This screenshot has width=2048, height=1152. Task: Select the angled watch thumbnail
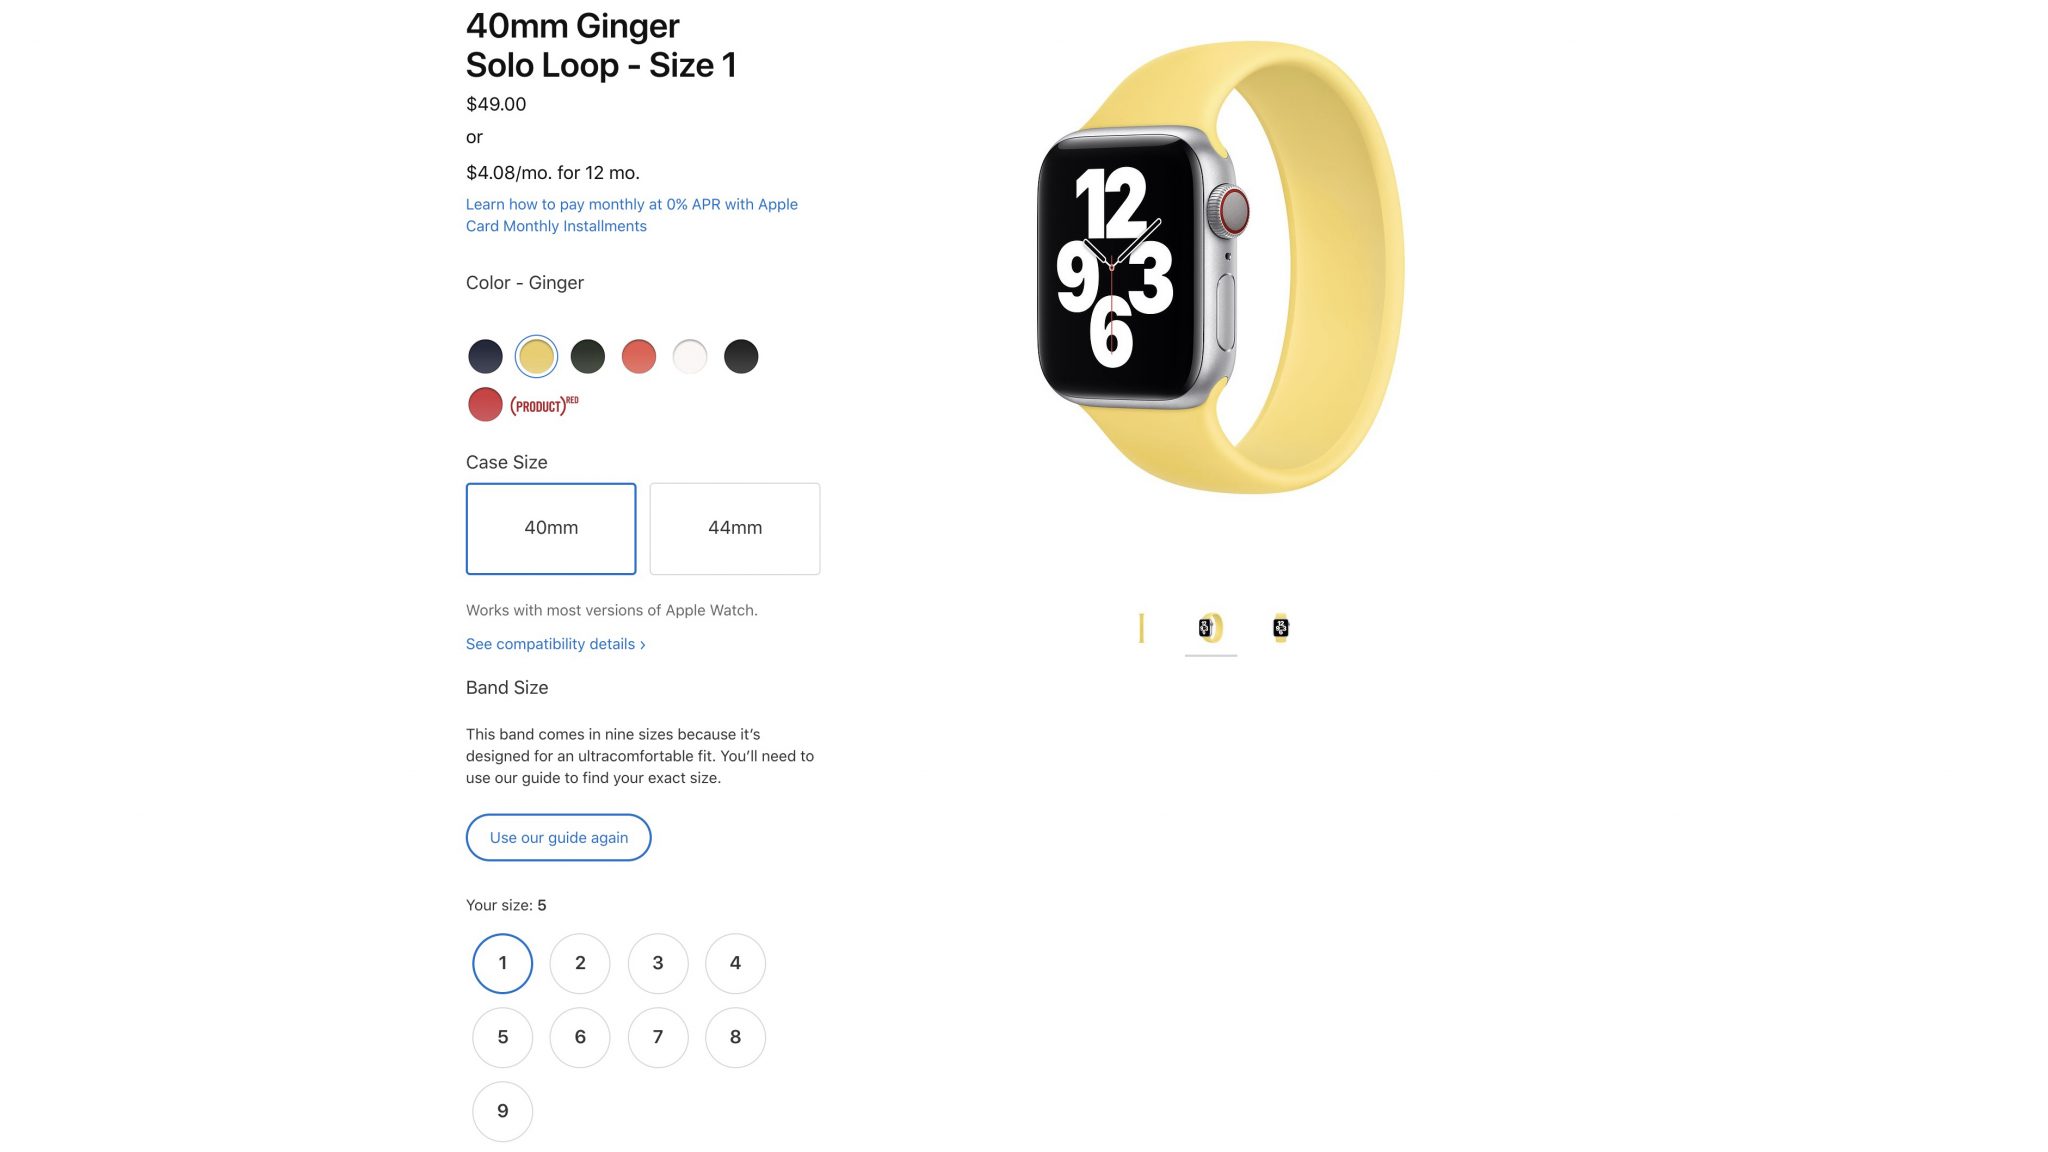tap(1211, 628)
